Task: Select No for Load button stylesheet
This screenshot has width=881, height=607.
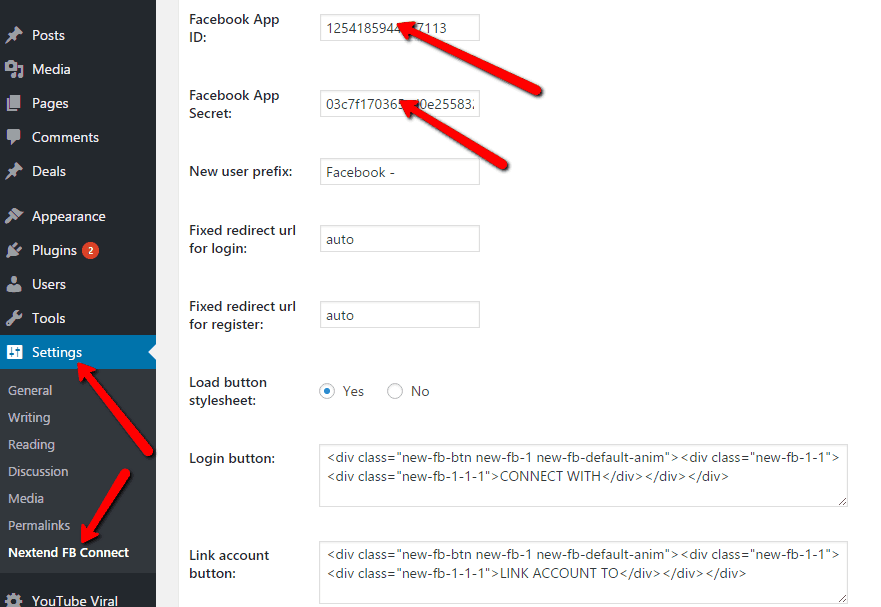Action: click(x=395, y=391)
